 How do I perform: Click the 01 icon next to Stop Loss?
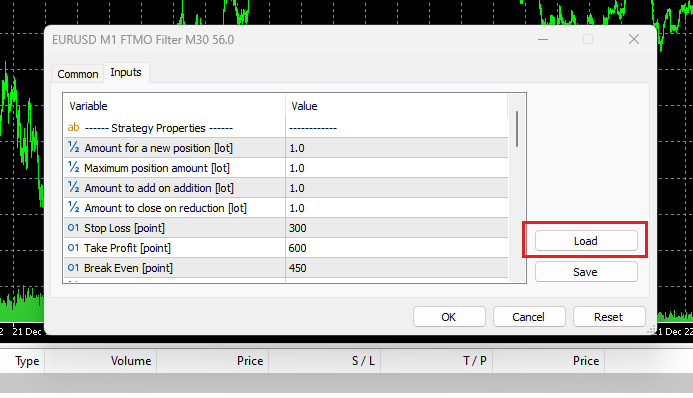[73, 228]
